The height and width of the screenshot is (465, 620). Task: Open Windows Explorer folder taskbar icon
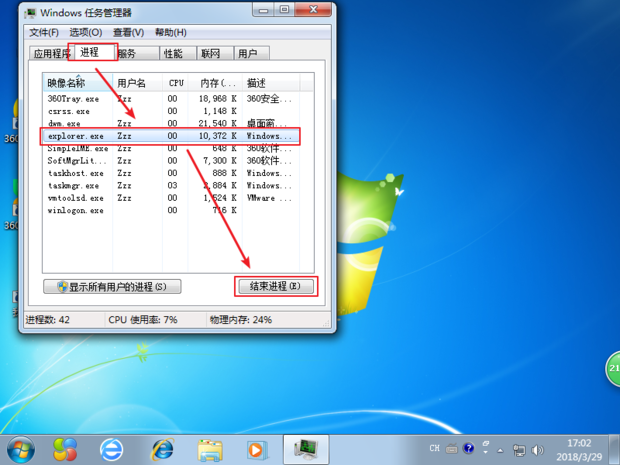(x=210, y=450)
